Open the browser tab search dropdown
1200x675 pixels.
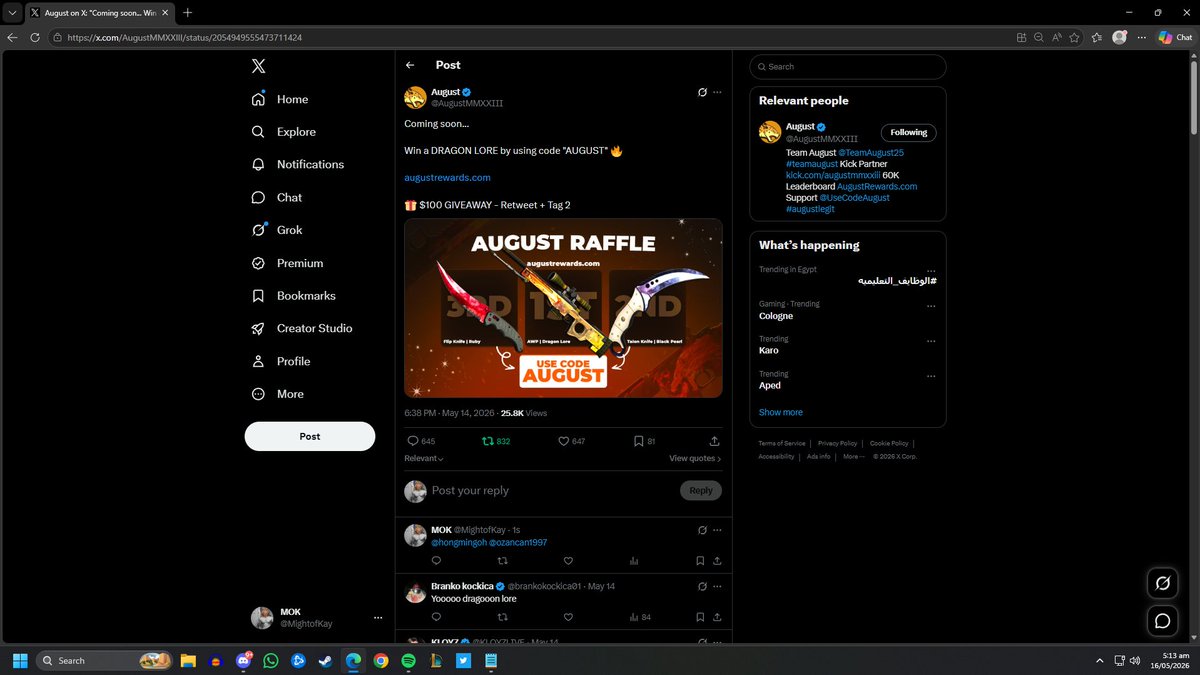11,13
